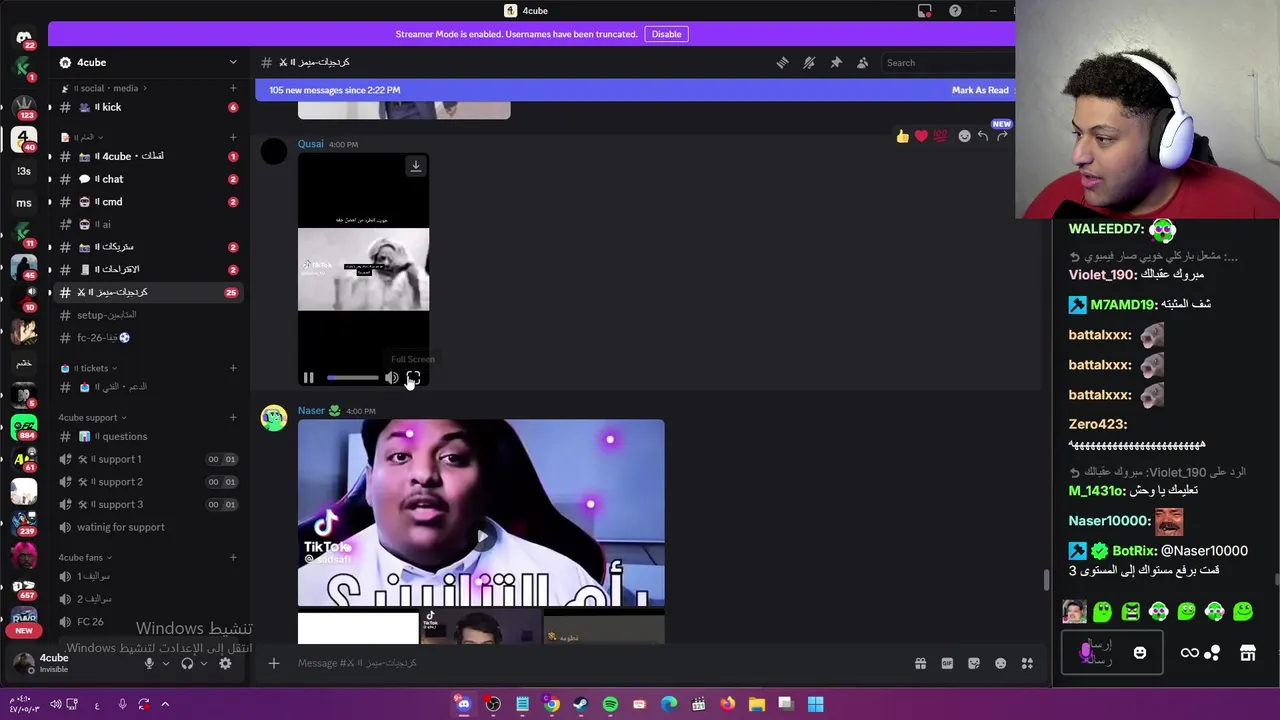This screenshot has height=720, width=1280.
Task: Toggle channel notification bell in header
Action: [x=809, y=62]
